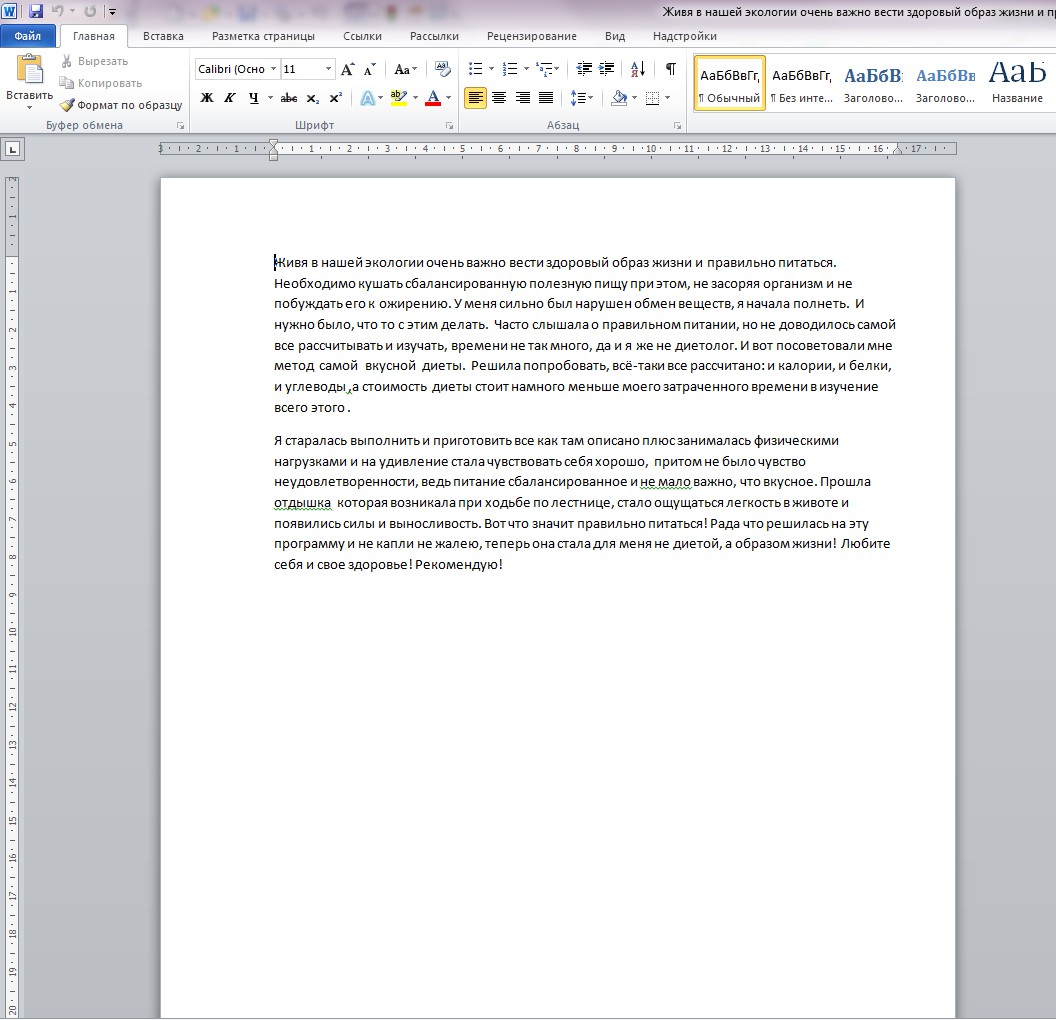Screen dimensions: 1056x1020
Task: Click the Копировать button
Action: click(x=101, y=83)
